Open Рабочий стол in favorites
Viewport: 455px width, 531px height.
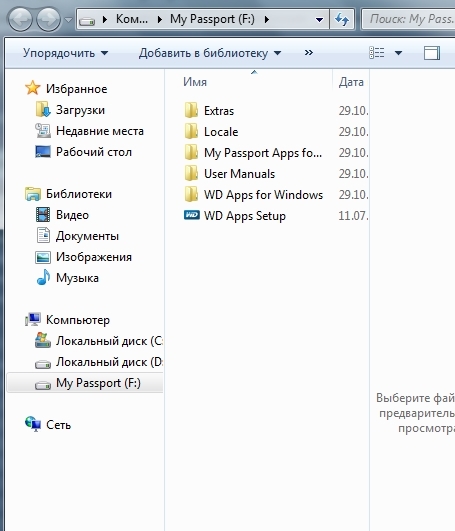coord(94,152)
